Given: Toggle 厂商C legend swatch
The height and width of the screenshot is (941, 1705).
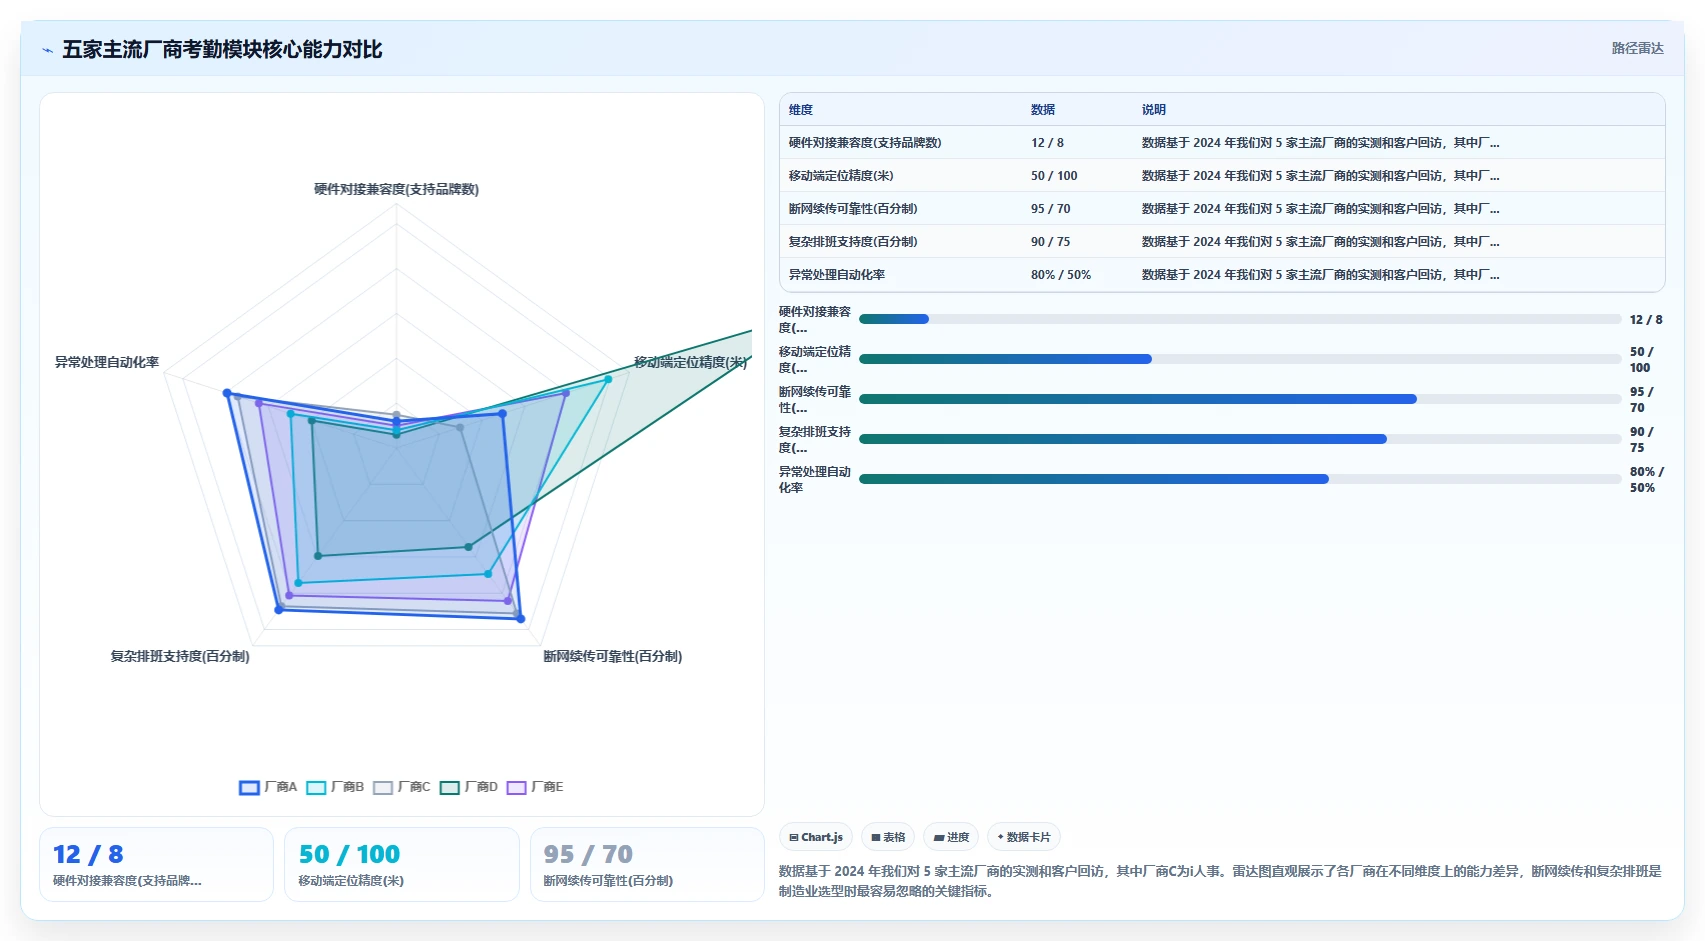Looking at the screenshot, I should pos(383,787).
